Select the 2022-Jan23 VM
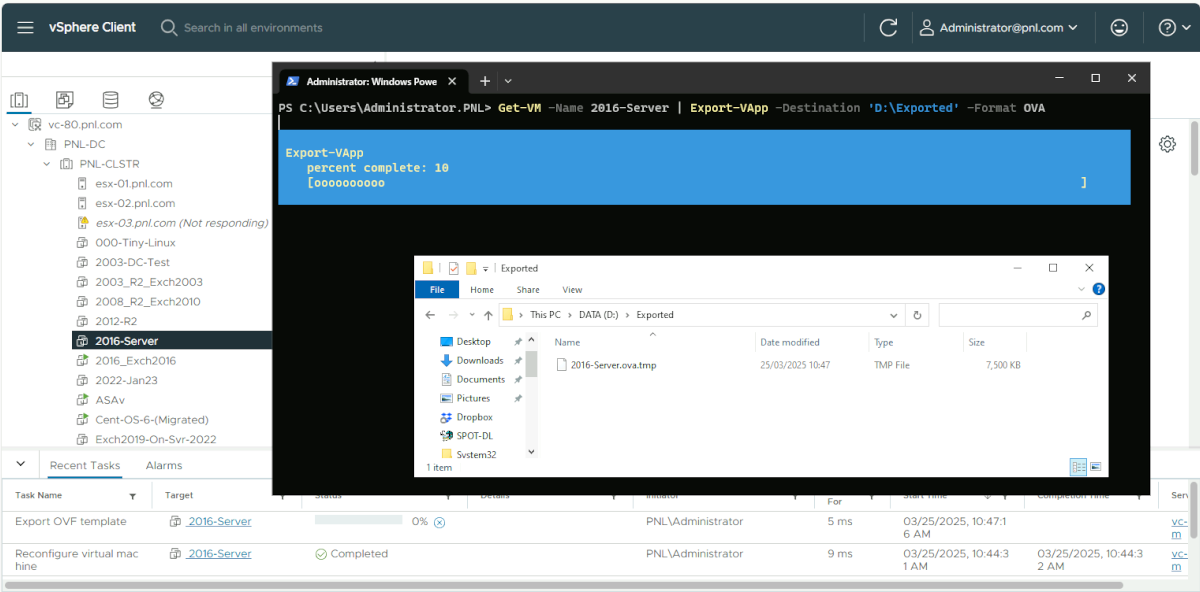Viewport: 1200px width, 592px height. point(126,380)
